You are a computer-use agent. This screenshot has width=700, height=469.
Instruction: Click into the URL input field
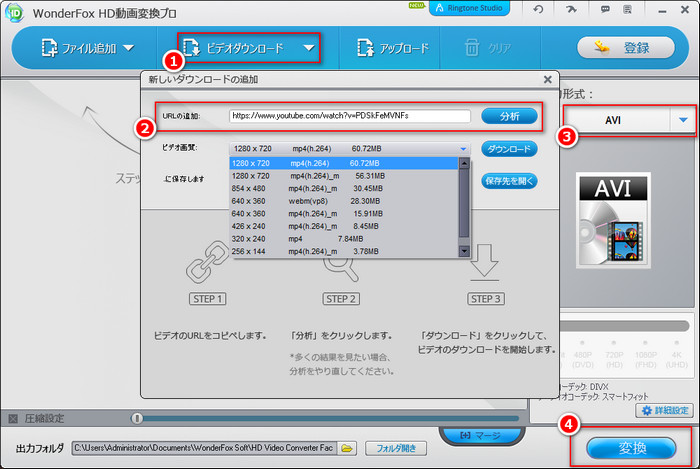[x=349, y=116]
